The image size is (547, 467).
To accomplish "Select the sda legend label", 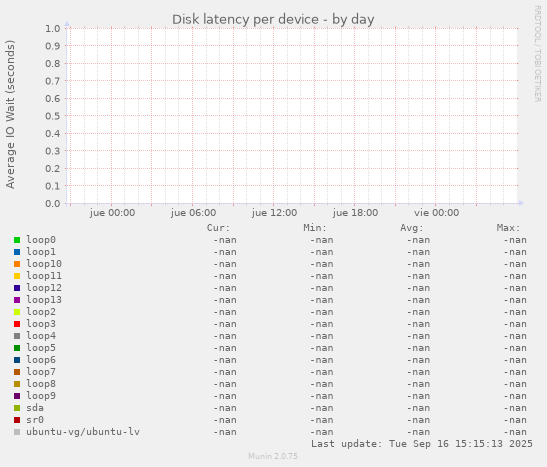I will point(35,408).
